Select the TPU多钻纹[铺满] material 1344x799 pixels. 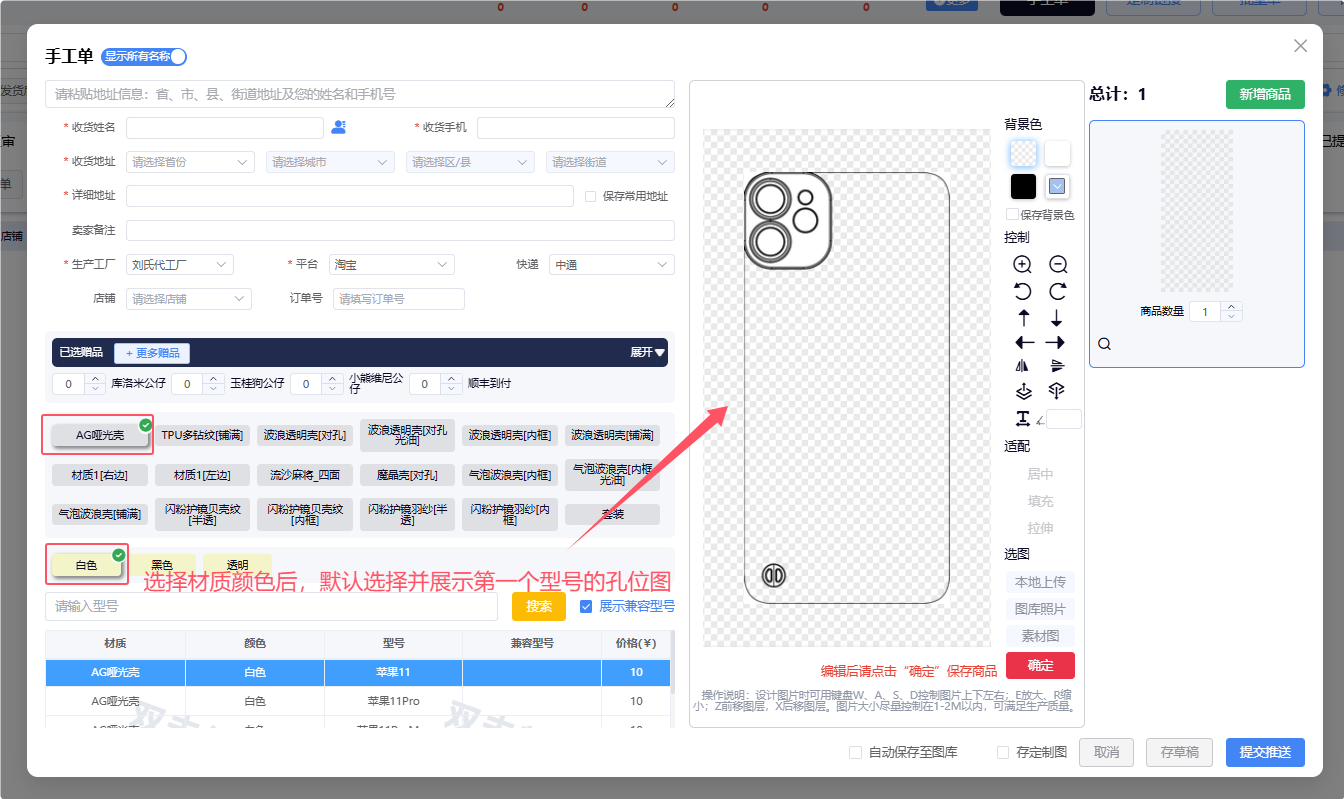click(x=202, y=435)
